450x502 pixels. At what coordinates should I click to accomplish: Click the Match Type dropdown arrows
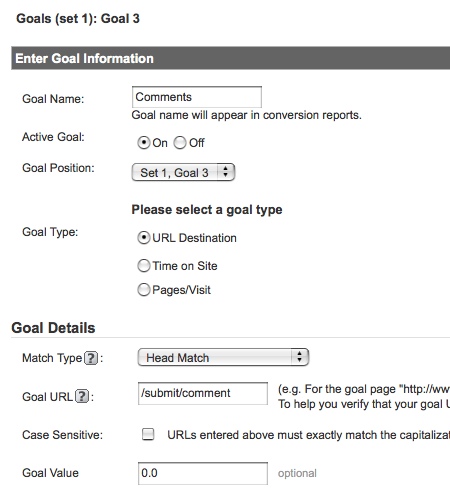point(300,357)
